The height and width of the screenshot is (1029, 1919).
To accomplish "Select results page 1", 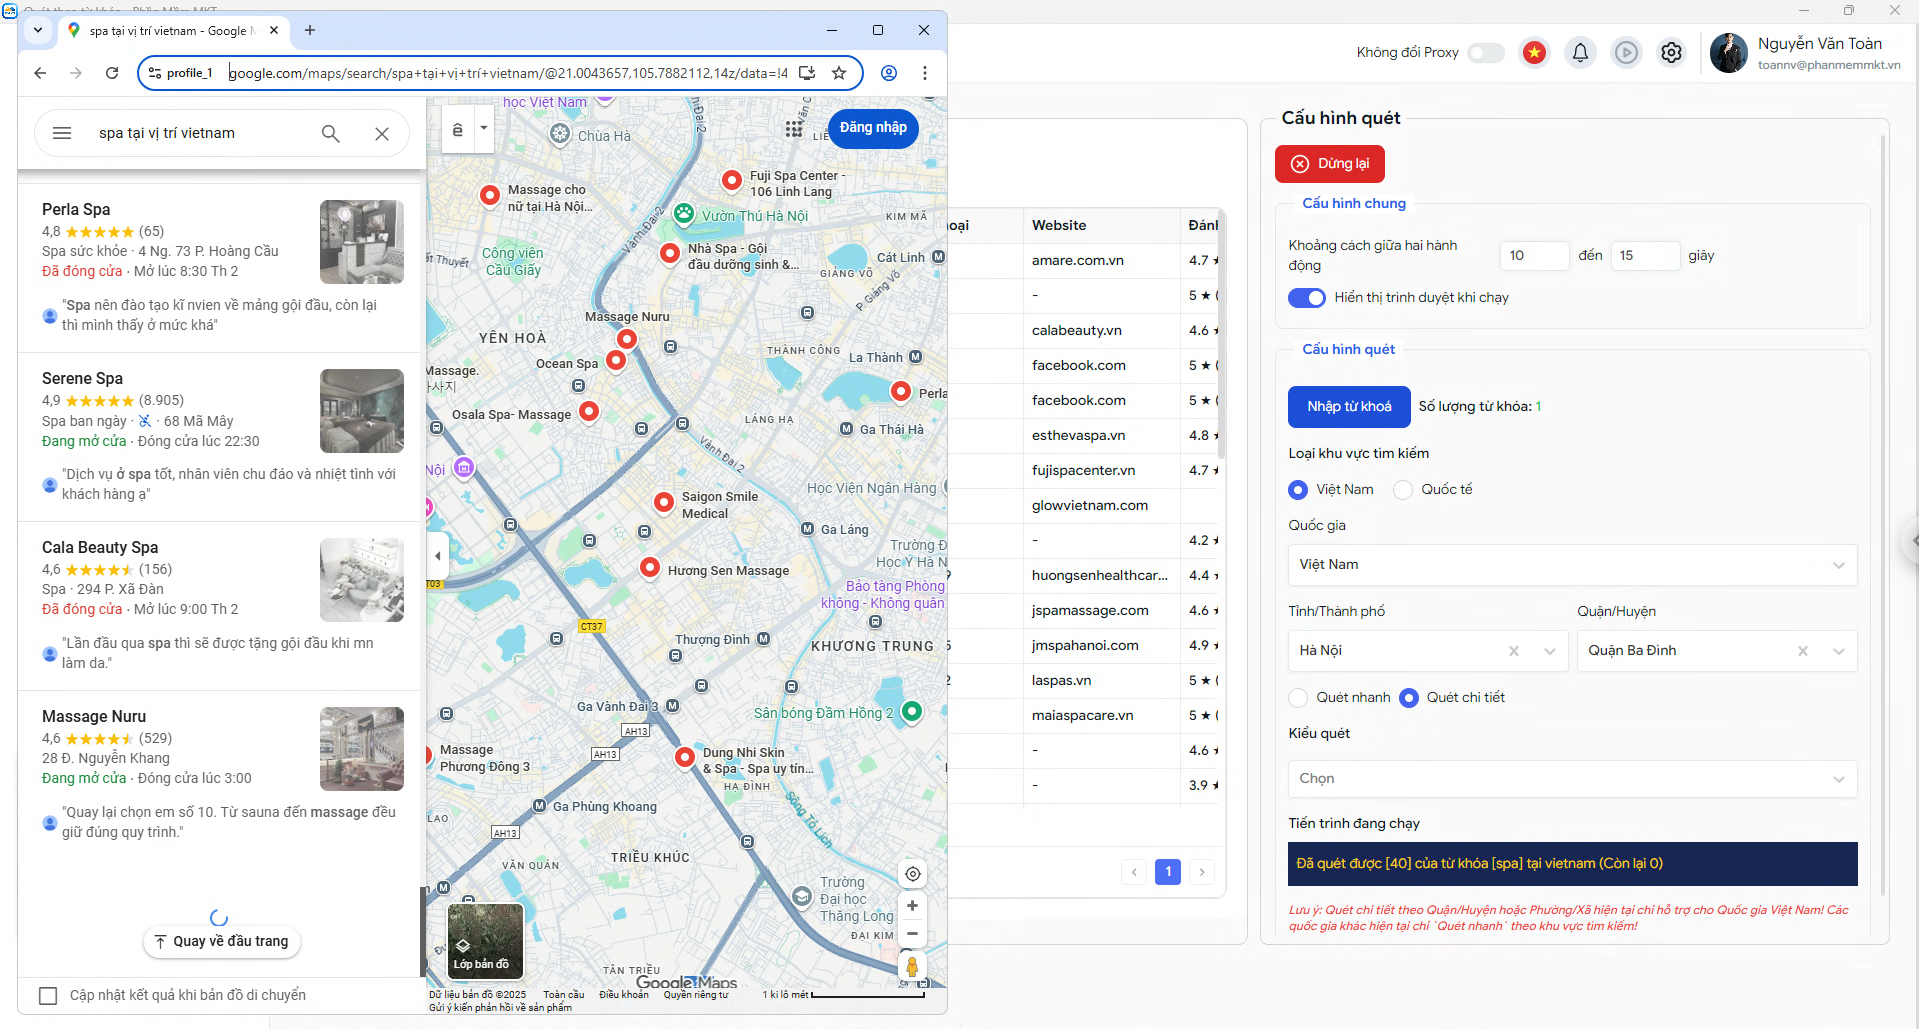I will pyautogui.click(x=1168, y=872).
